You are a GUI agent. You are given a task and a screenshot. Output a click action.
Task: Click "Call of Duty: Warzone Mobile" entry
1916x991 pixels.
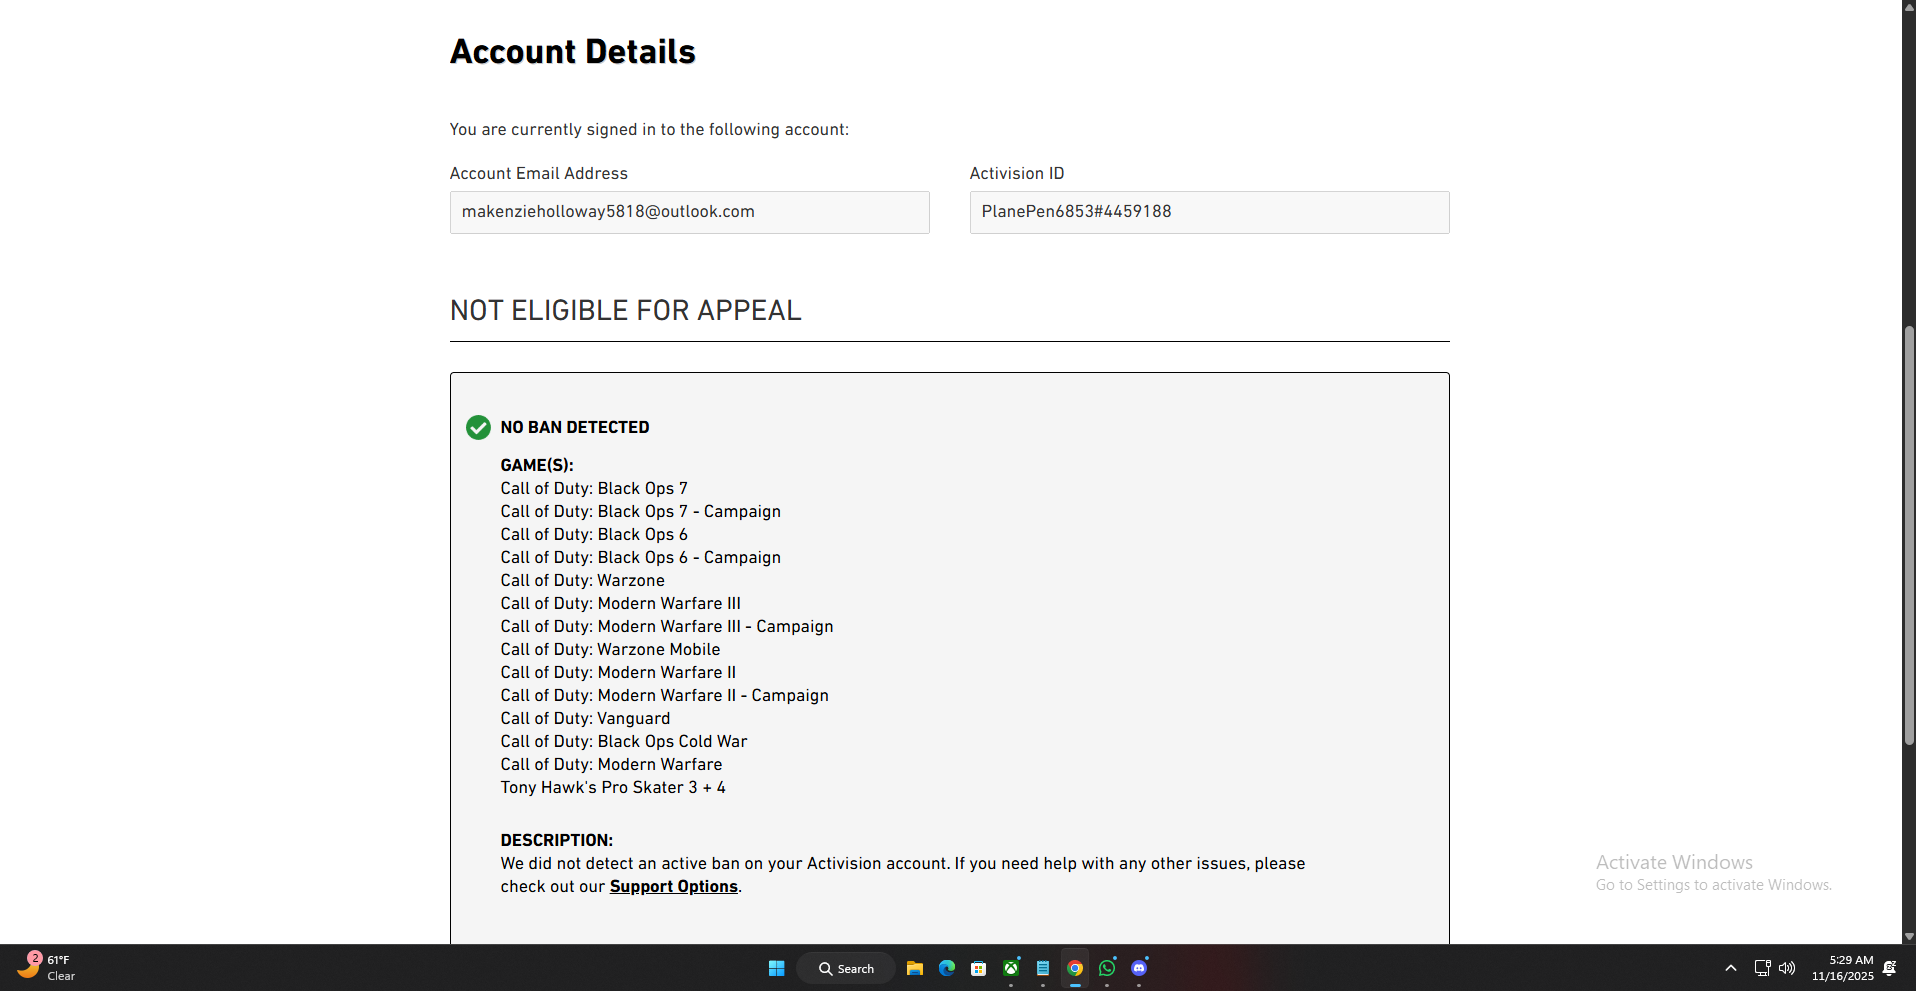coord(610,649)
